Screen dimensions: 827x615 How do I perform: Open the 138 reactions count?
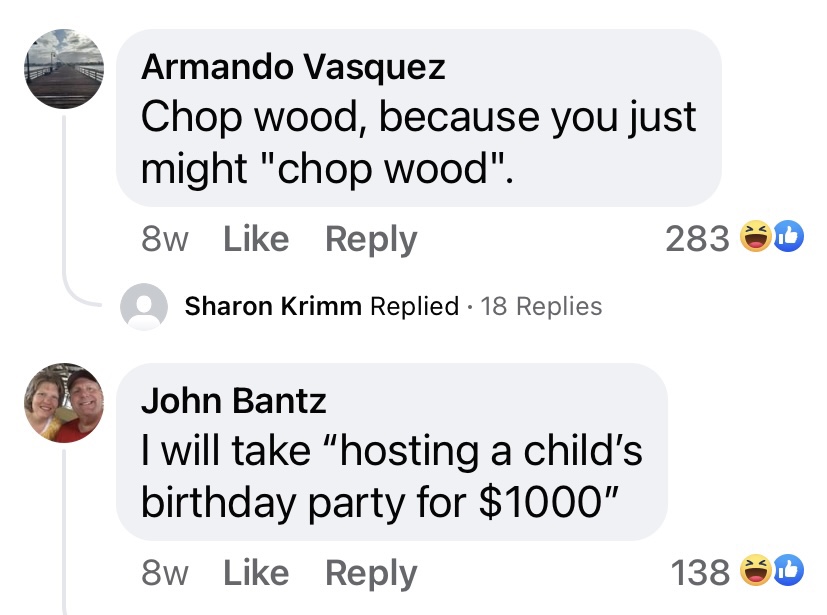coord(700,573)
